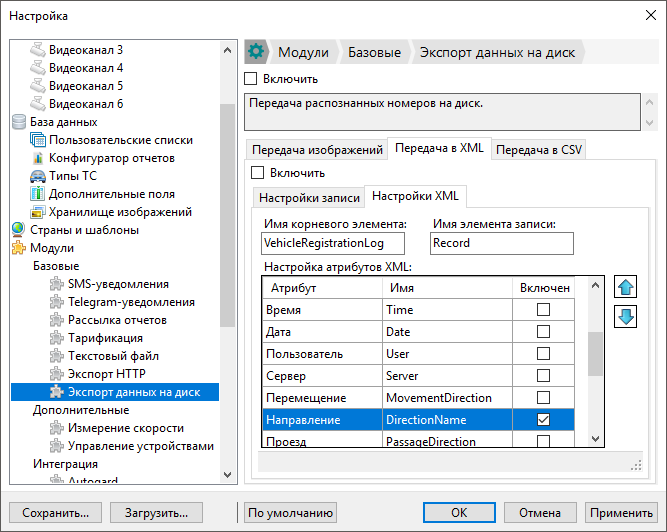Screen dimensions: 667x532
Task: Click puzzle icon beside Telegram-уведомления
Action: pyautogui.click(x=57, y=302)
